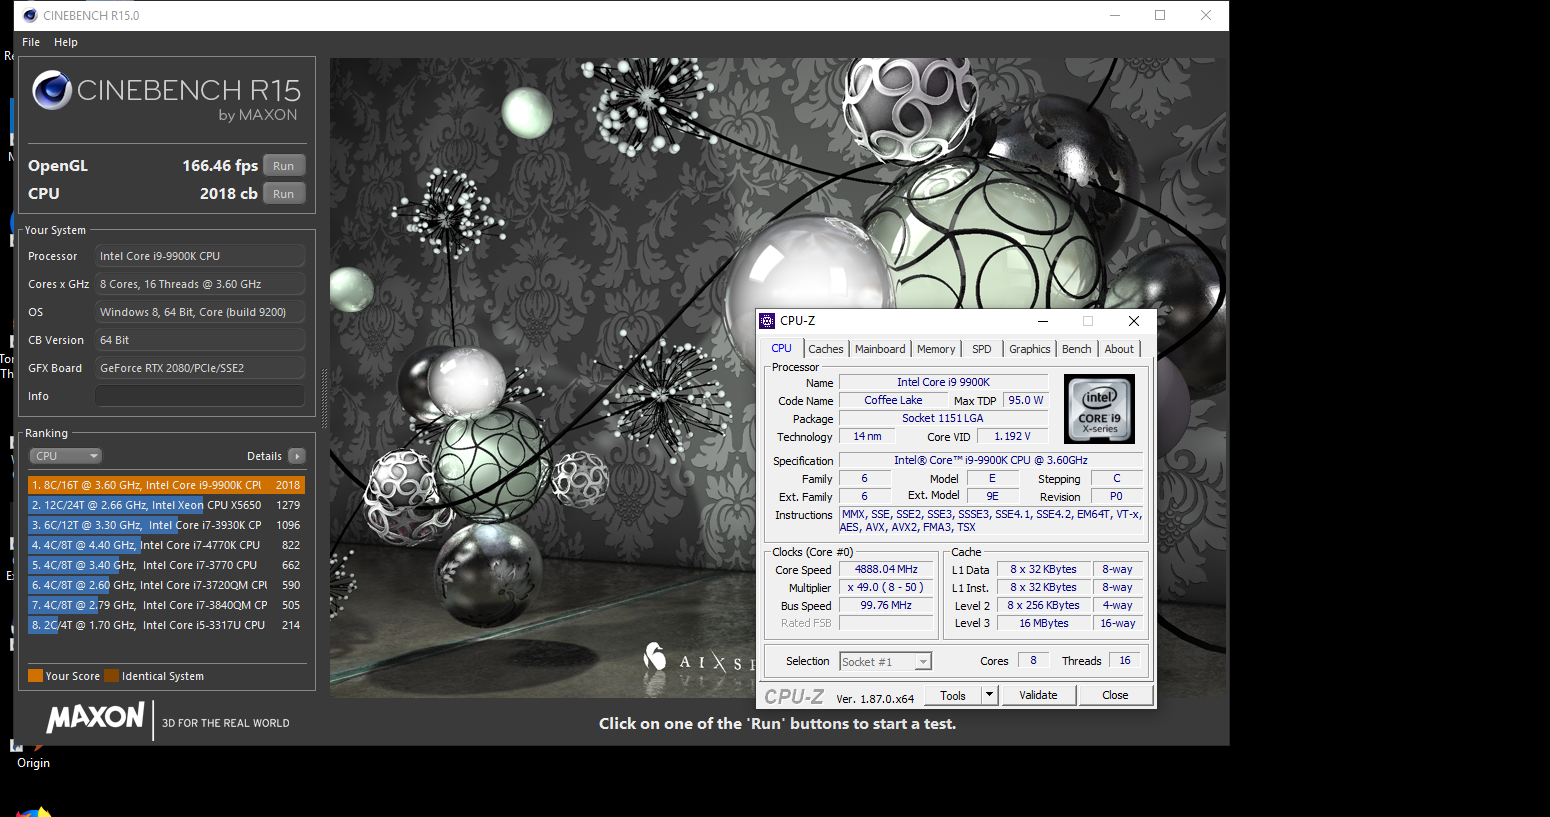Run the OpenGL benchmark test
Viewport: 1550px width, 817px height.
(284, 166)
